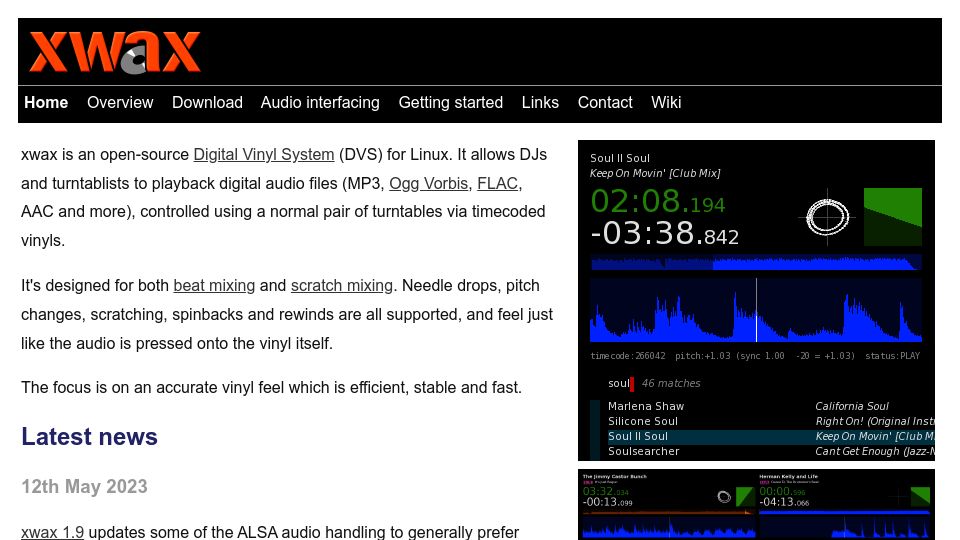Open the Ogg Vorbis link

coord(429,184)
